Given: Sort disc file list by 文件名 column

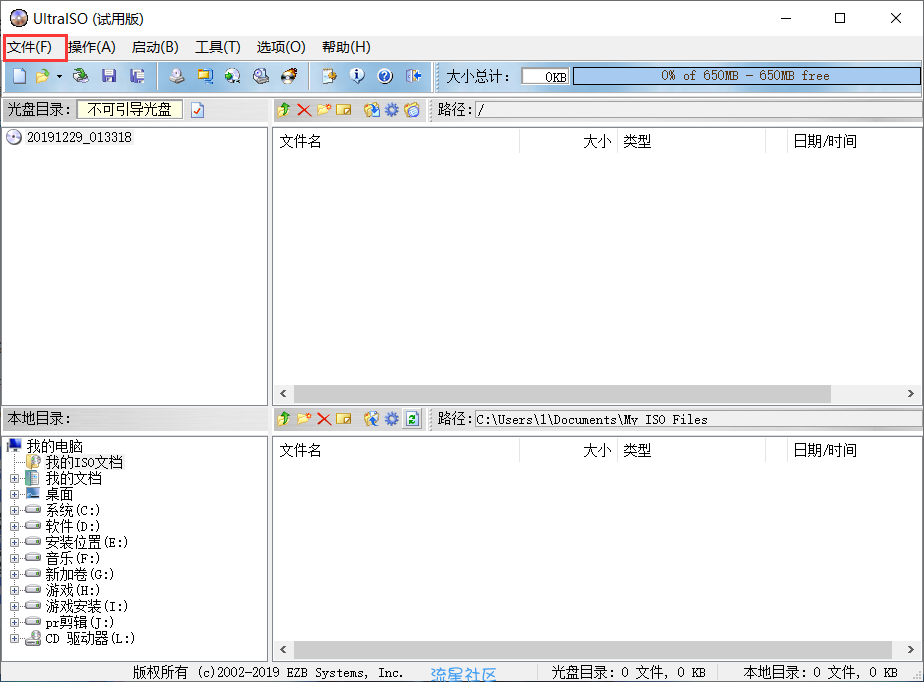Looking at the screenshot, I should click(x=397, y=141).
